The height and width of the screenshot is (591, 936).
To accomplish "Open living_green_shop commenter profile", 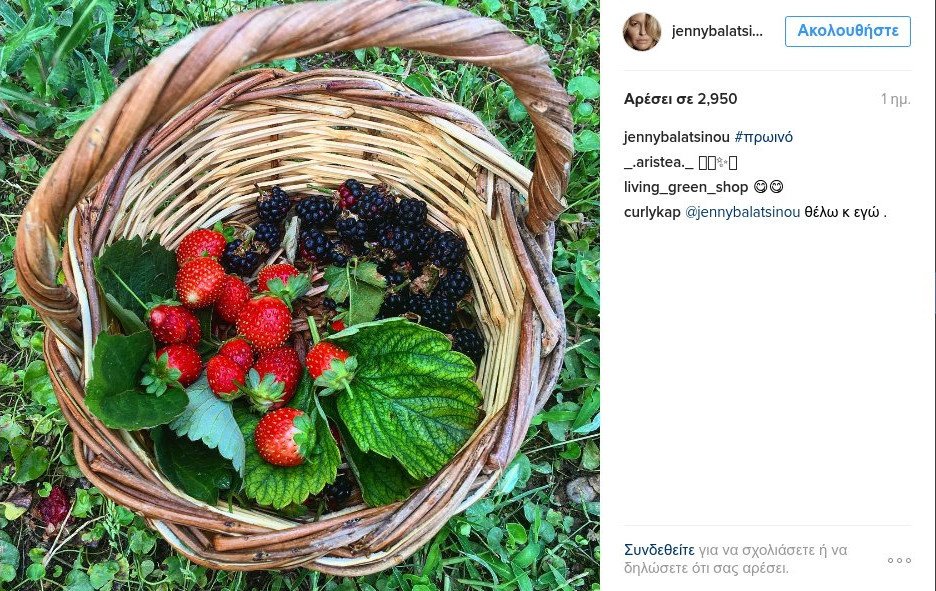I will (x=686, y=187).
